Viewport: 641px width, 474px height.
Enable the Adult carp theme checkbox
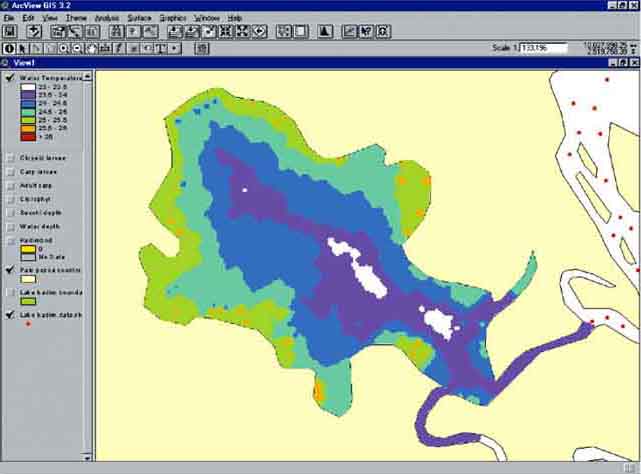(x=10, y=185)
